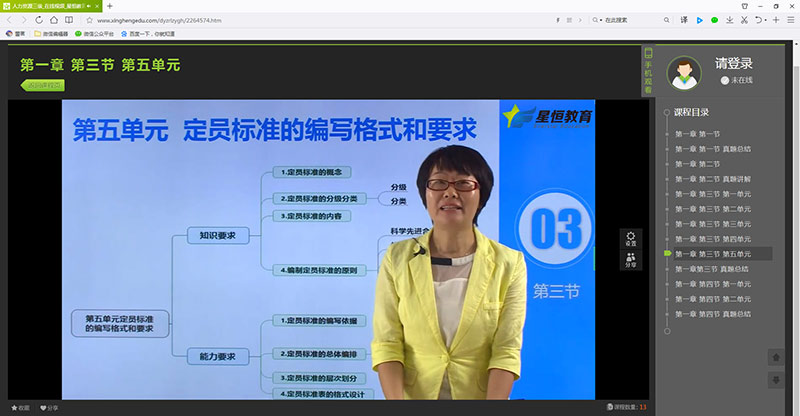The image size is (800, 416).
Task: Click the course list scroll-down arrow button
Action: click(776, 380)
